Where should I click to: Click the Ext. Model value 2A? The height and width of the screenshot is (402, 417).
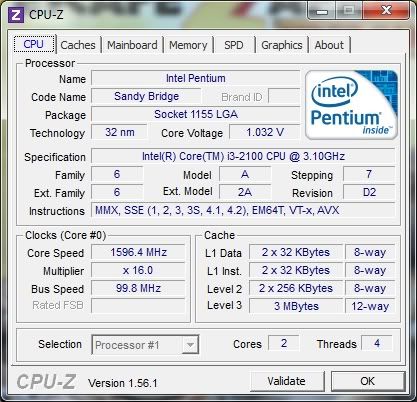[245, 192]
